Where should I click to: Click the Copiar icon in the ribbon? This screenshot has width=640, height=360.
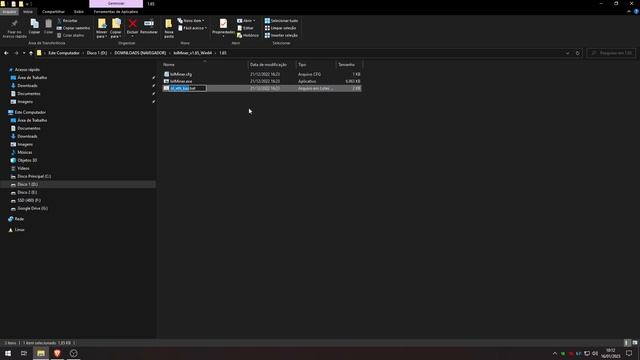[x=34, y=24]
